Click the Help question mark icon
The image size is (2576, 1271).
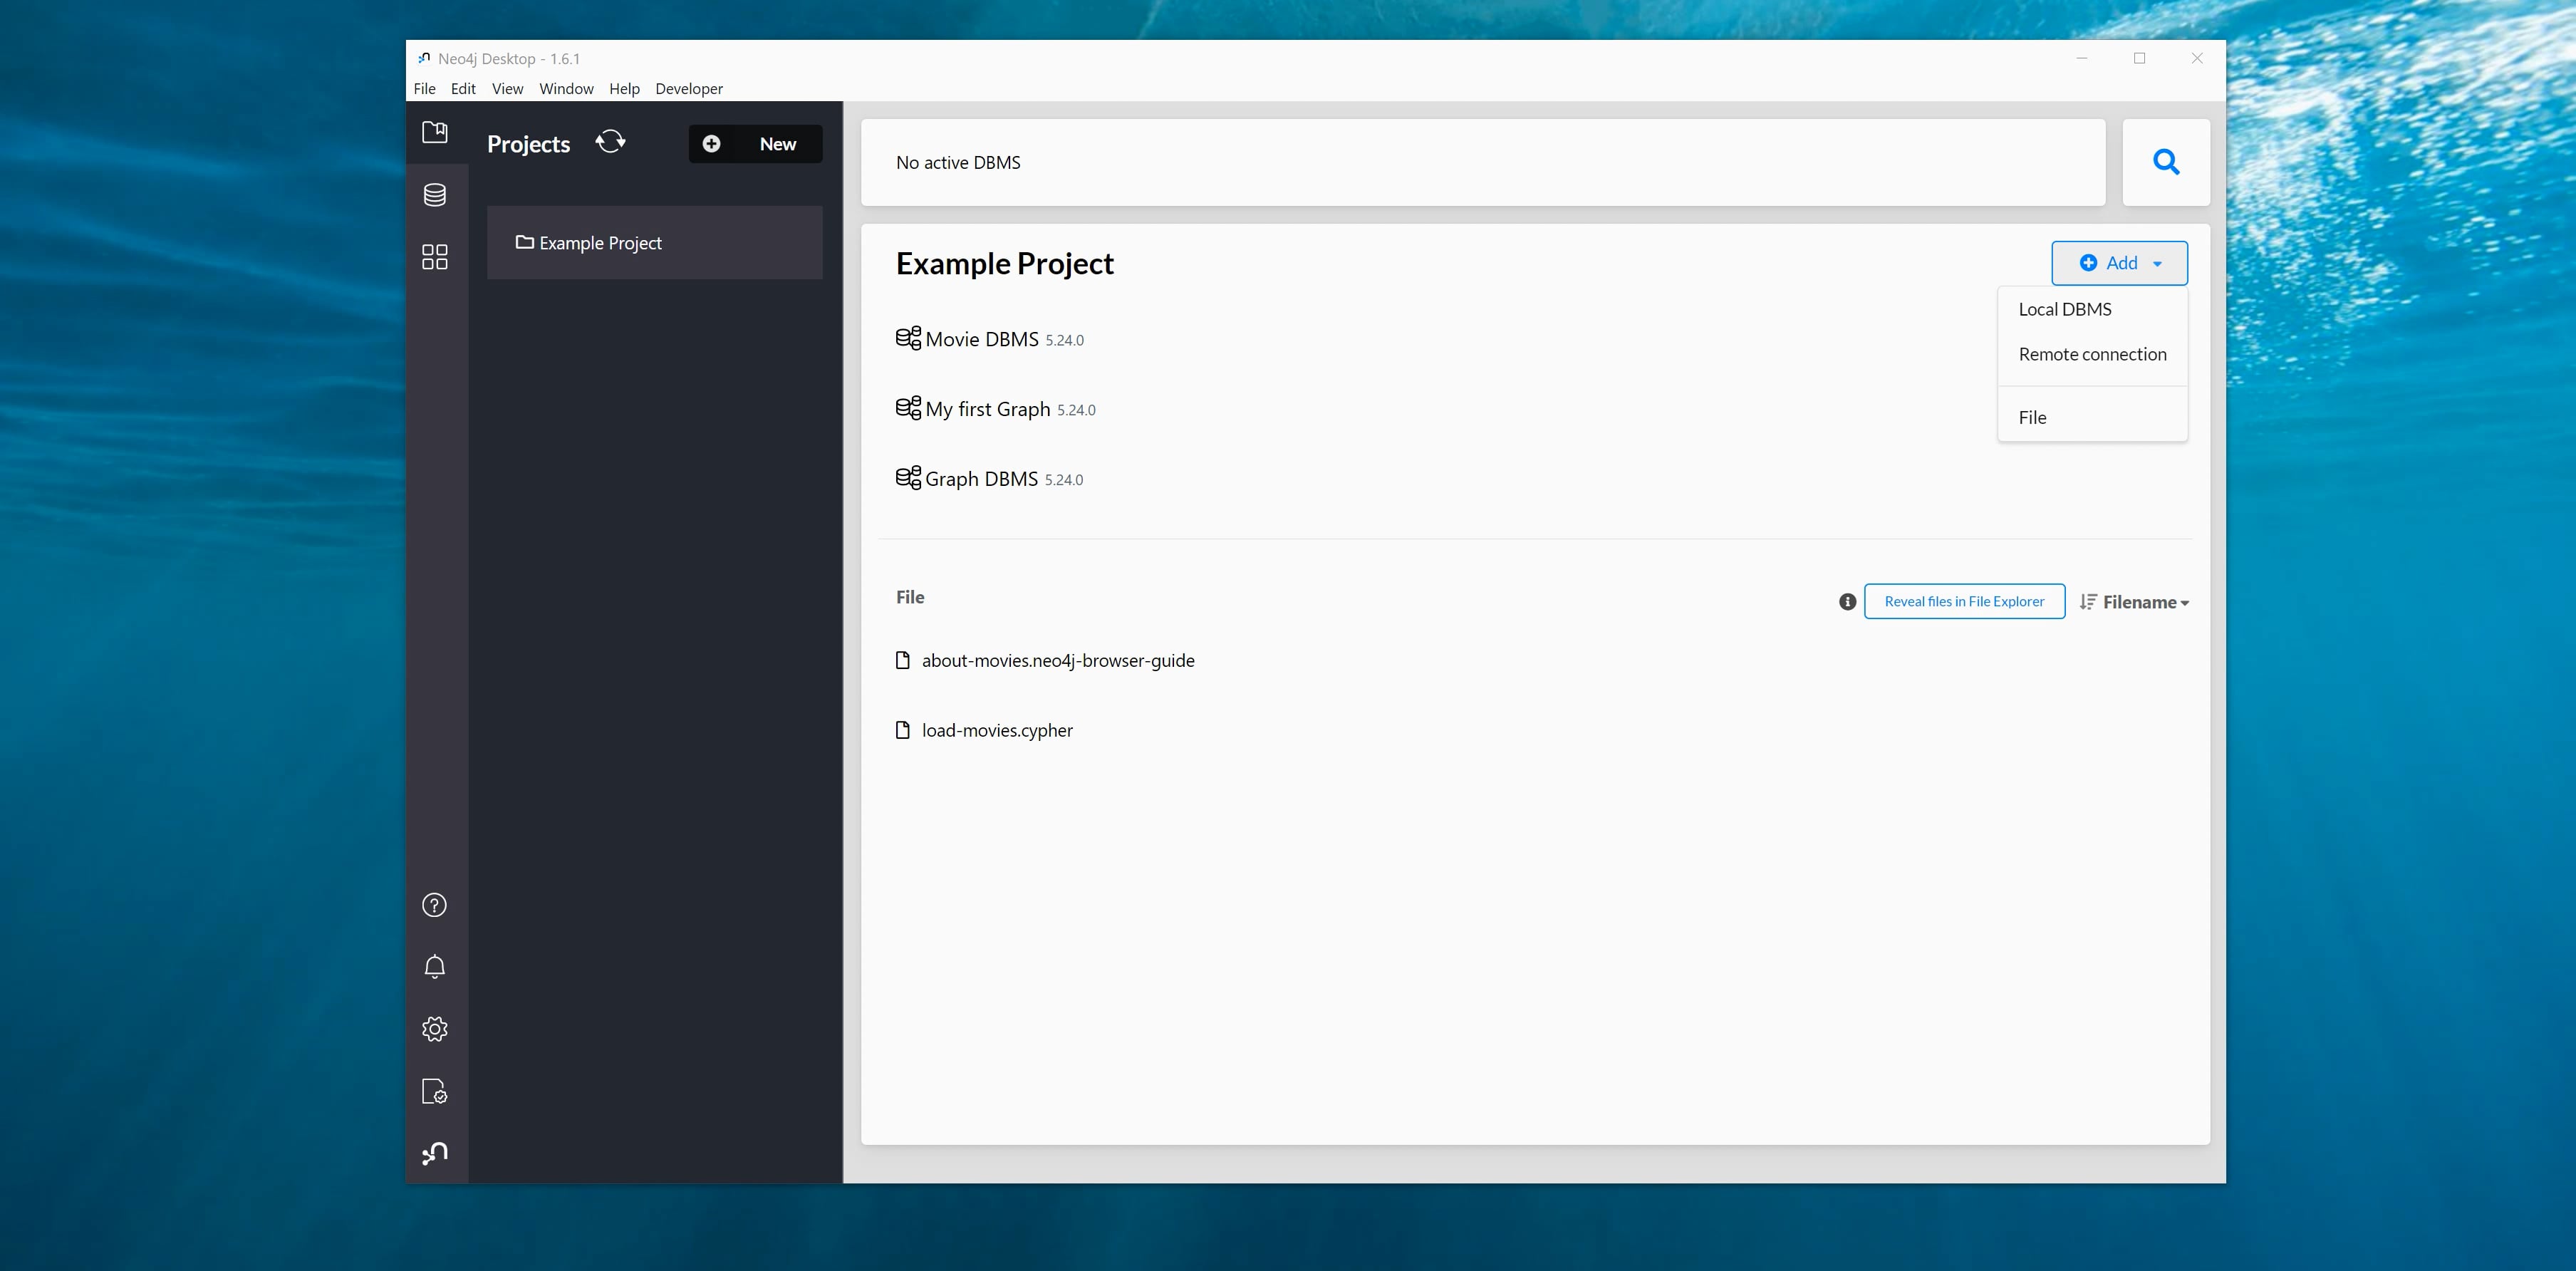pos(434,905)
